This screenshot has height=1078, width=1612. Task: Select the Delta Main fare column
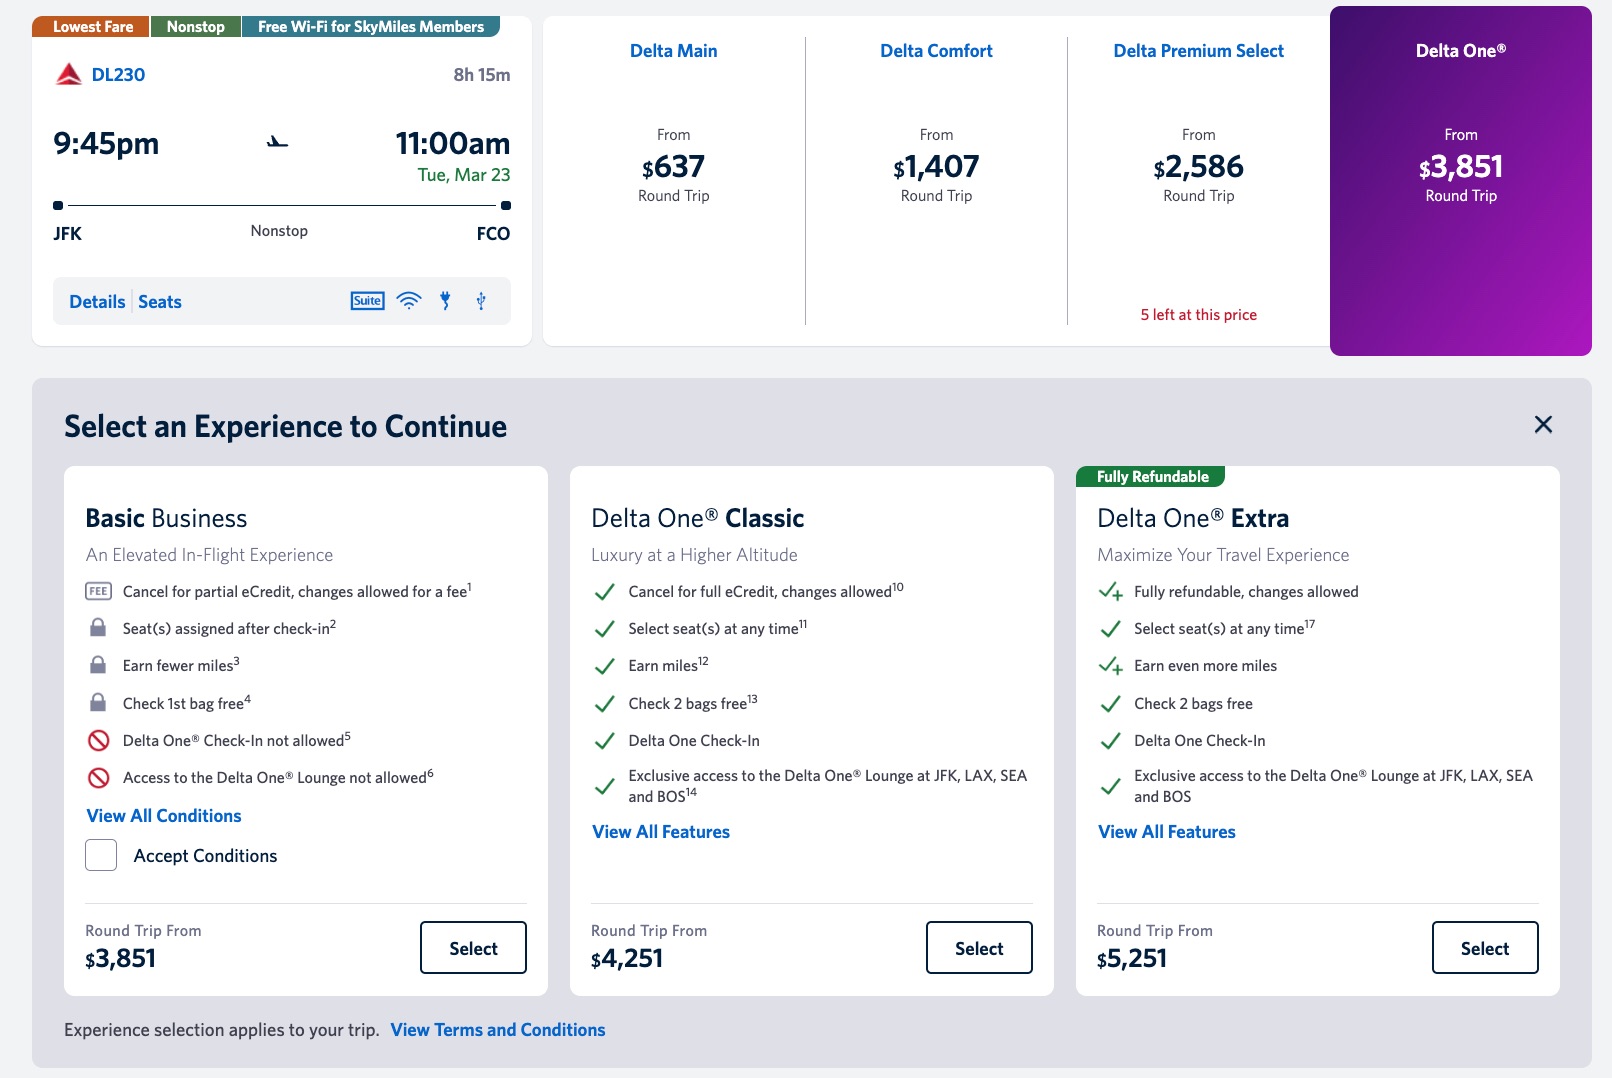(x=674, y=181)
